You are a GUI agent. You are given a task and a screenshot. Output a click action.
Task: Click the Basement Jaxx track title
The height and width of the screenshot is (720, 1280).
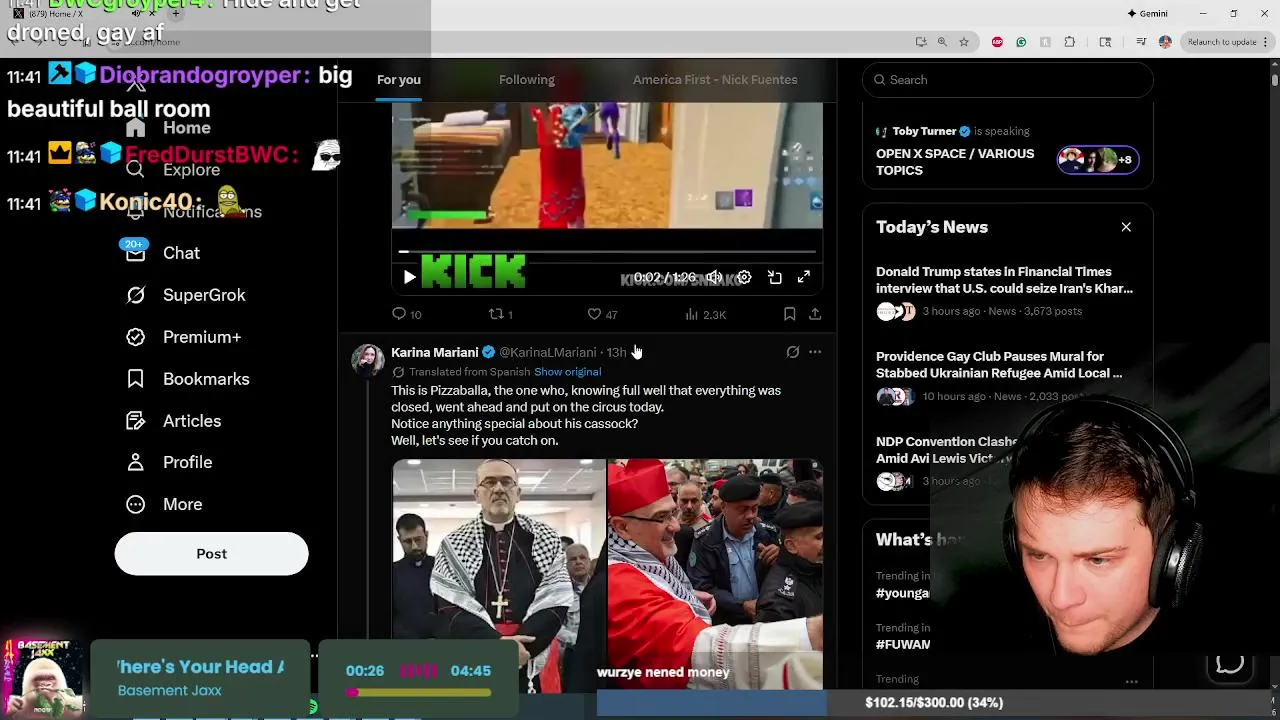point(200,667)
